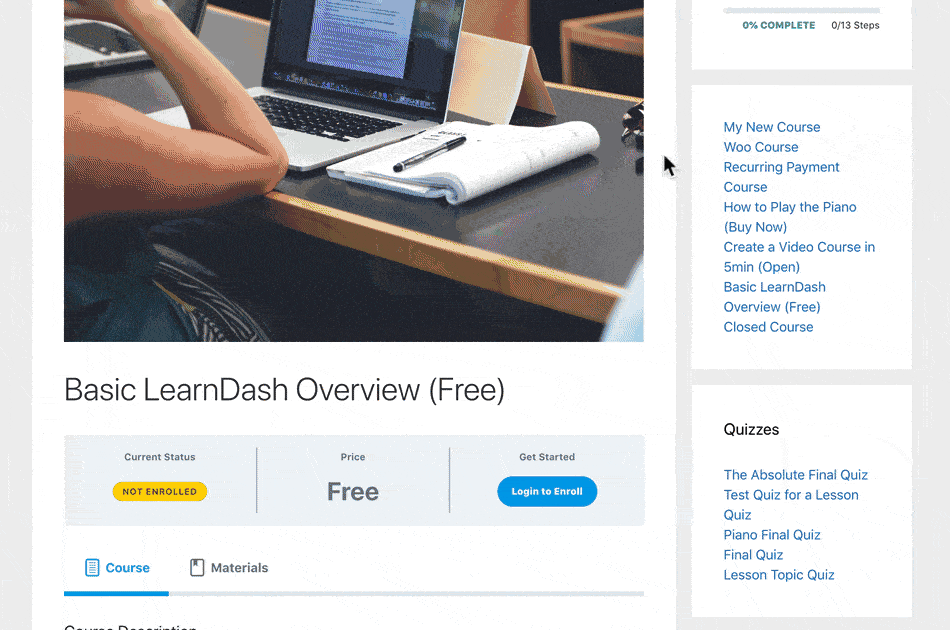Open Create a Video Course in 5min link

point(799,257)
